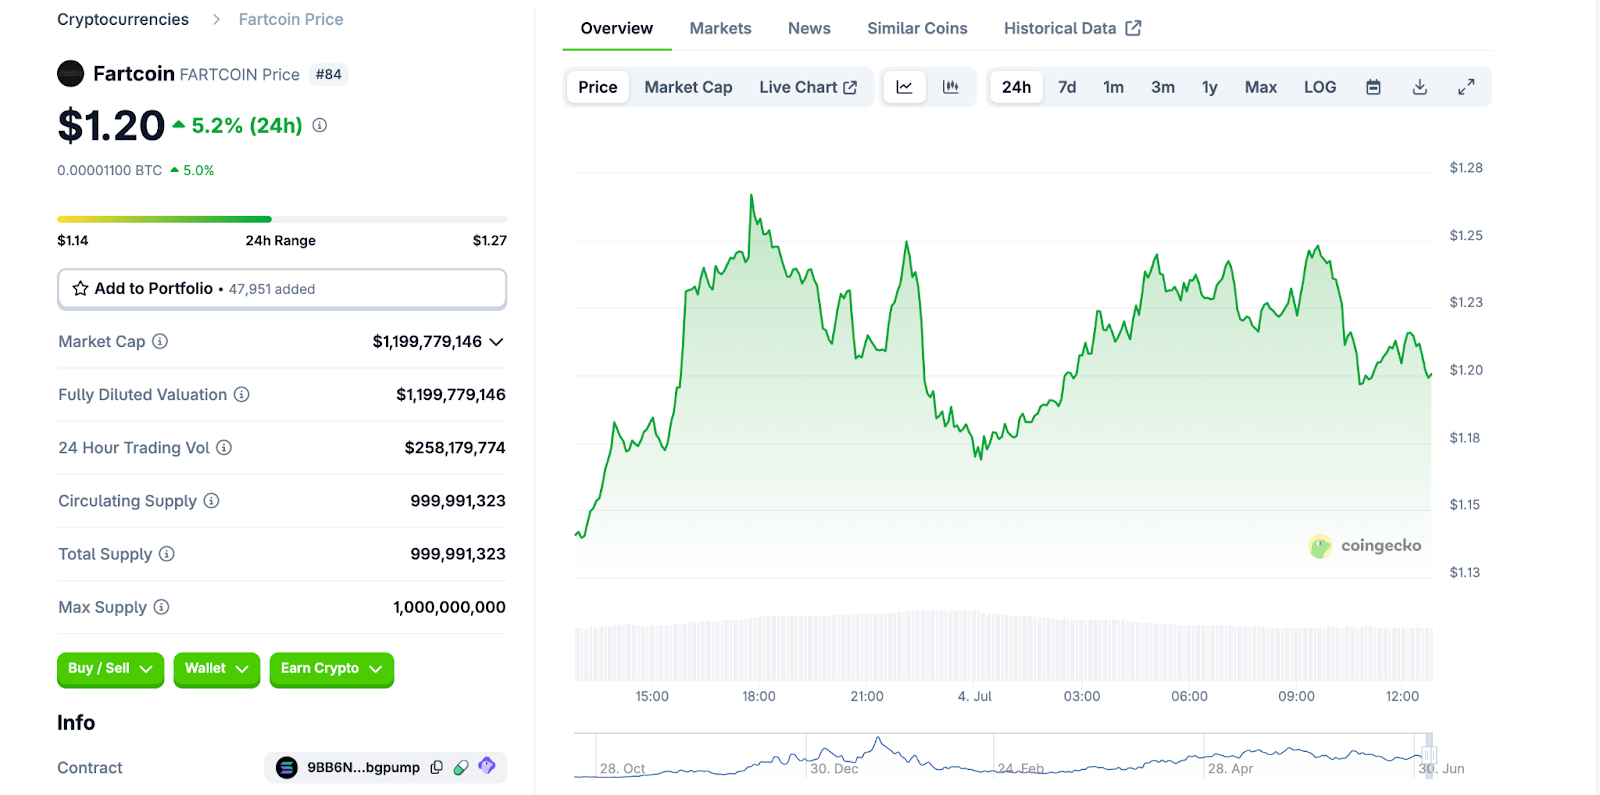Click Add to Portfolio button
1600x795 pixels.
282,289
